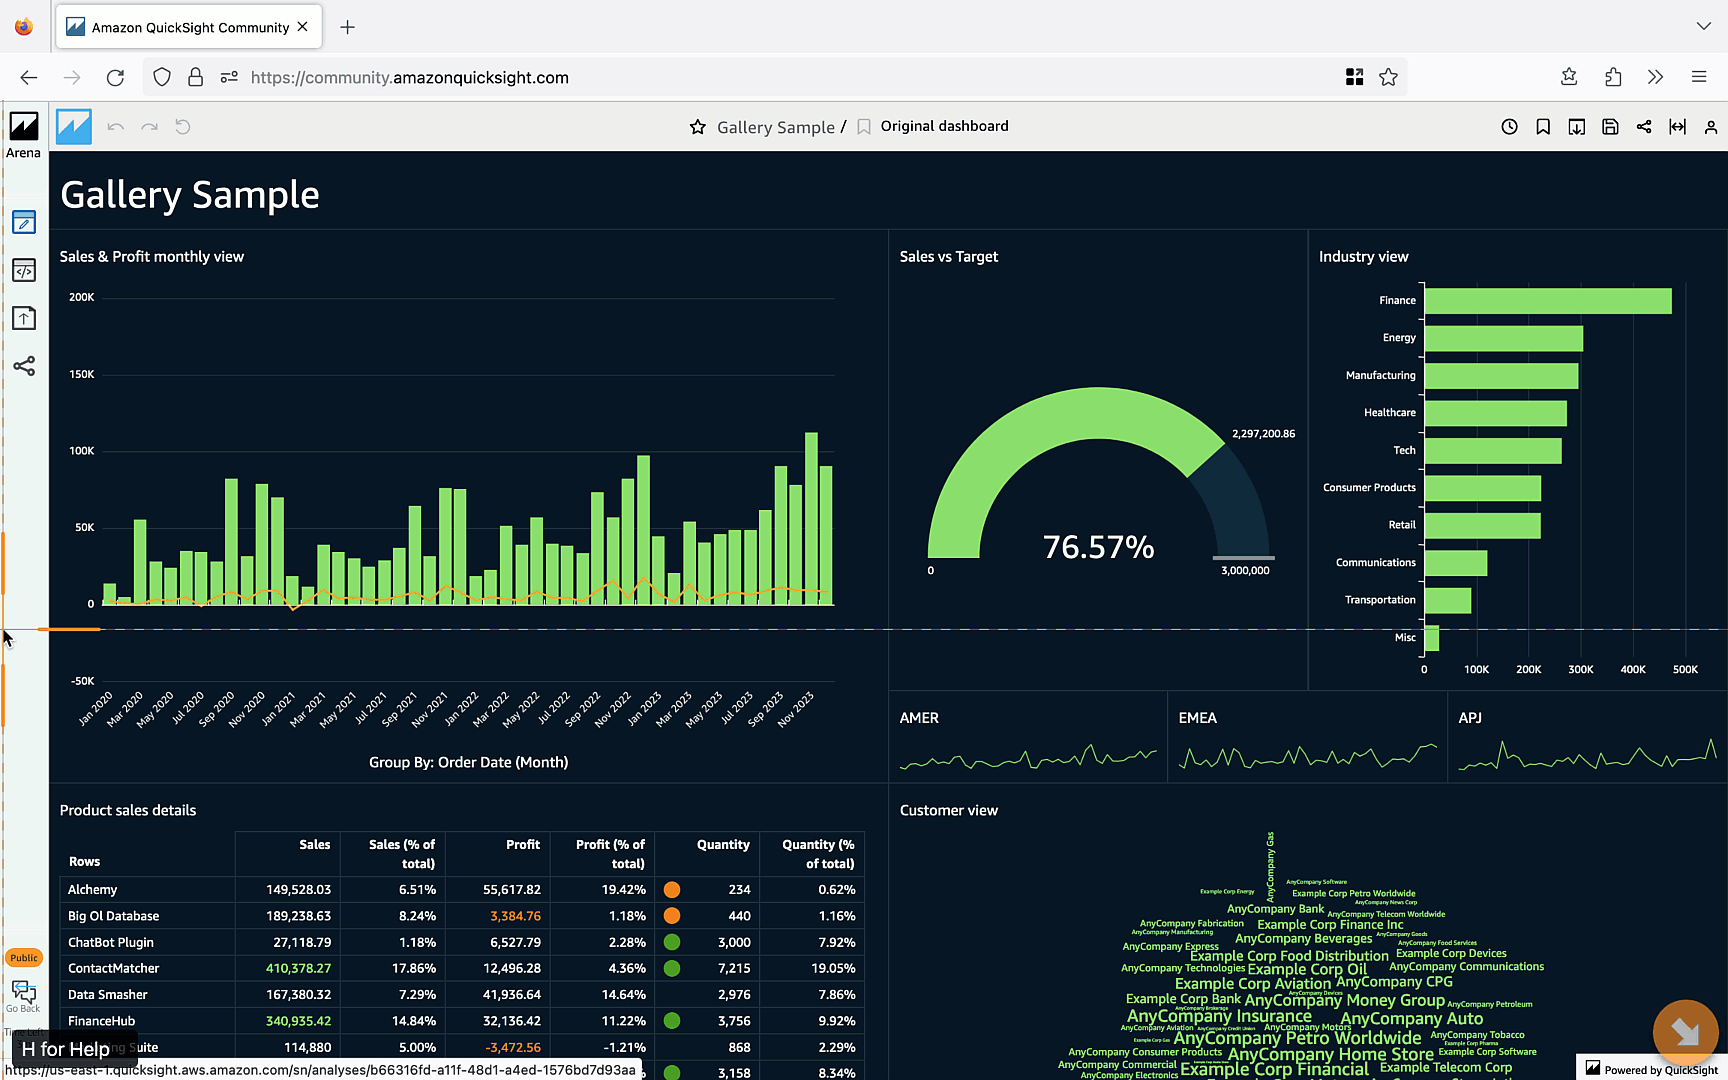Expand the browser tab list arrow
The width and height of the screenshot is (1728, 1080).
[1703, 26]
